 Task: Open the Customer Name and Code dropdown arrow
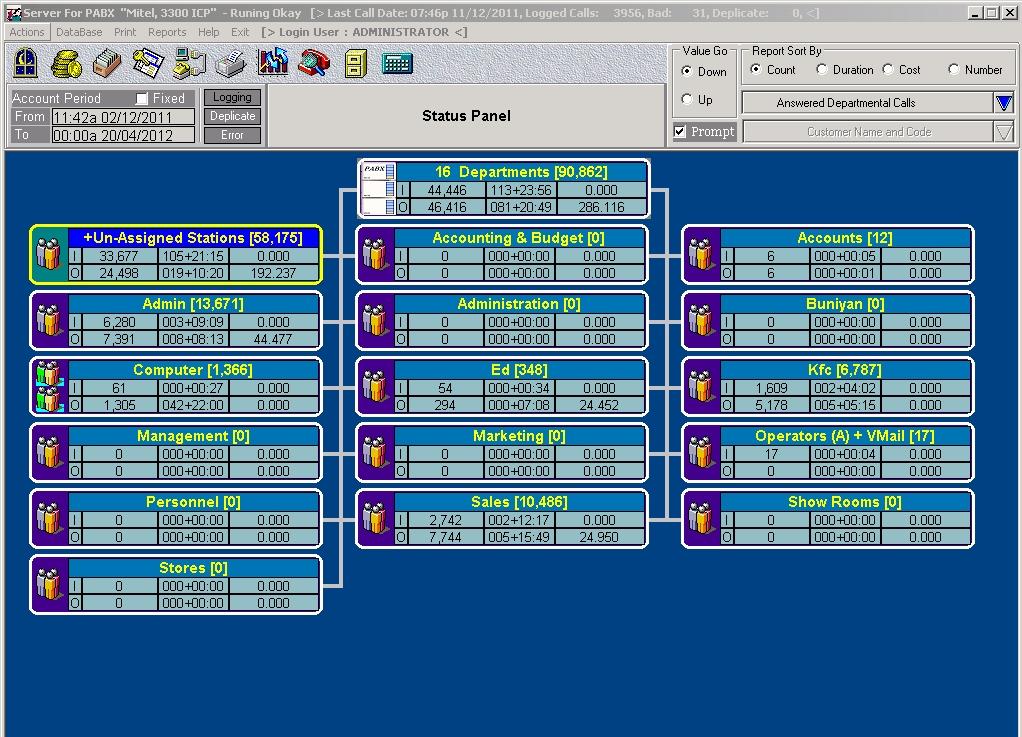[x=1004, y=132]
